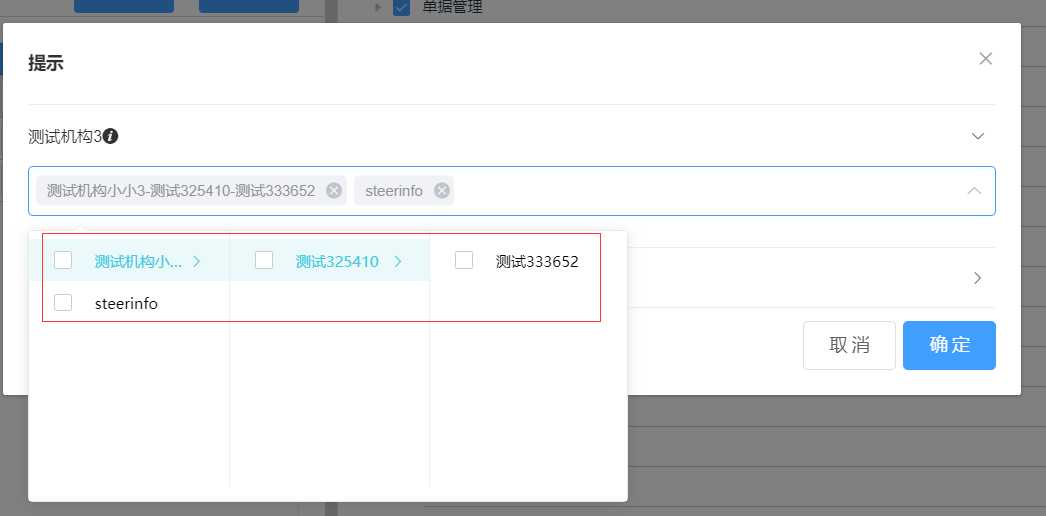This screenshot has height=516, width=1046.
Task: Tick the checkbox for 测试机构小...
Action: (63, 260)
